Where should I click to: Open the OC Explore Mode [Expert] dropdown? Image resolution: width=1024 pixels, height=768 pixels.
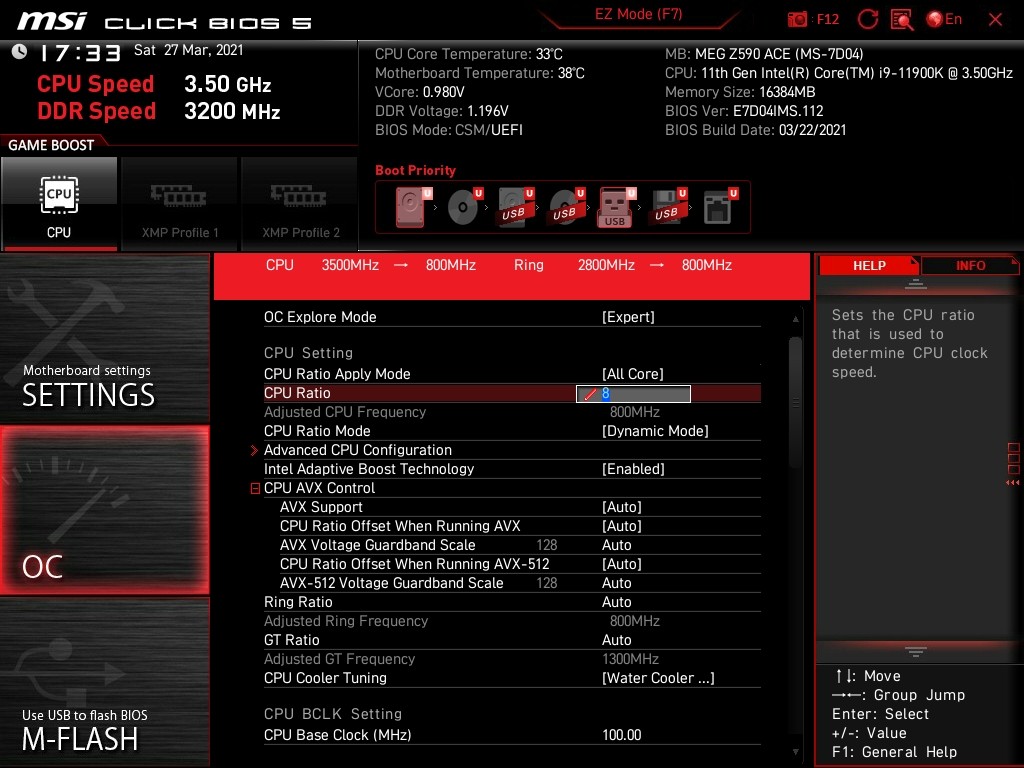[628, 317]
